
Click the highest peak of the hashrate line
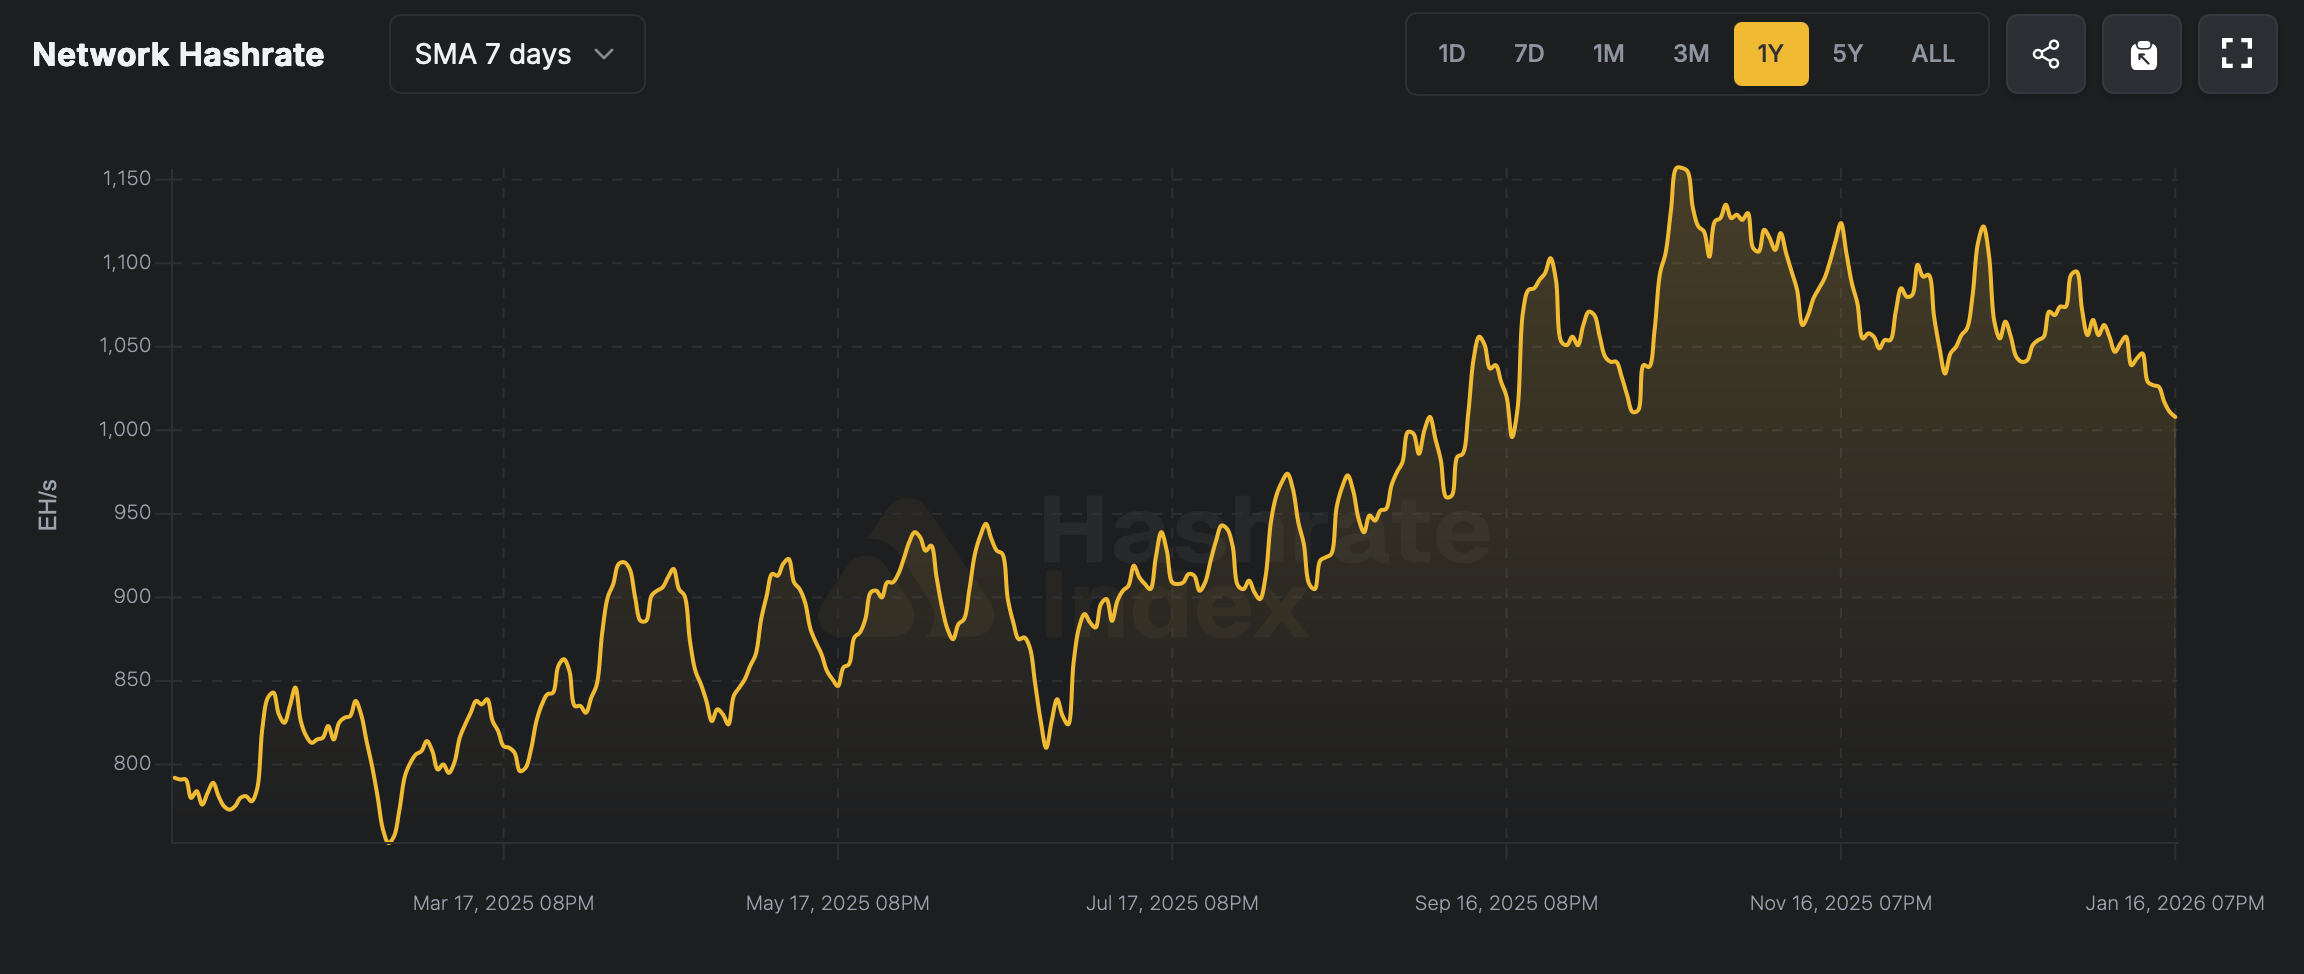coord(1680,168)
